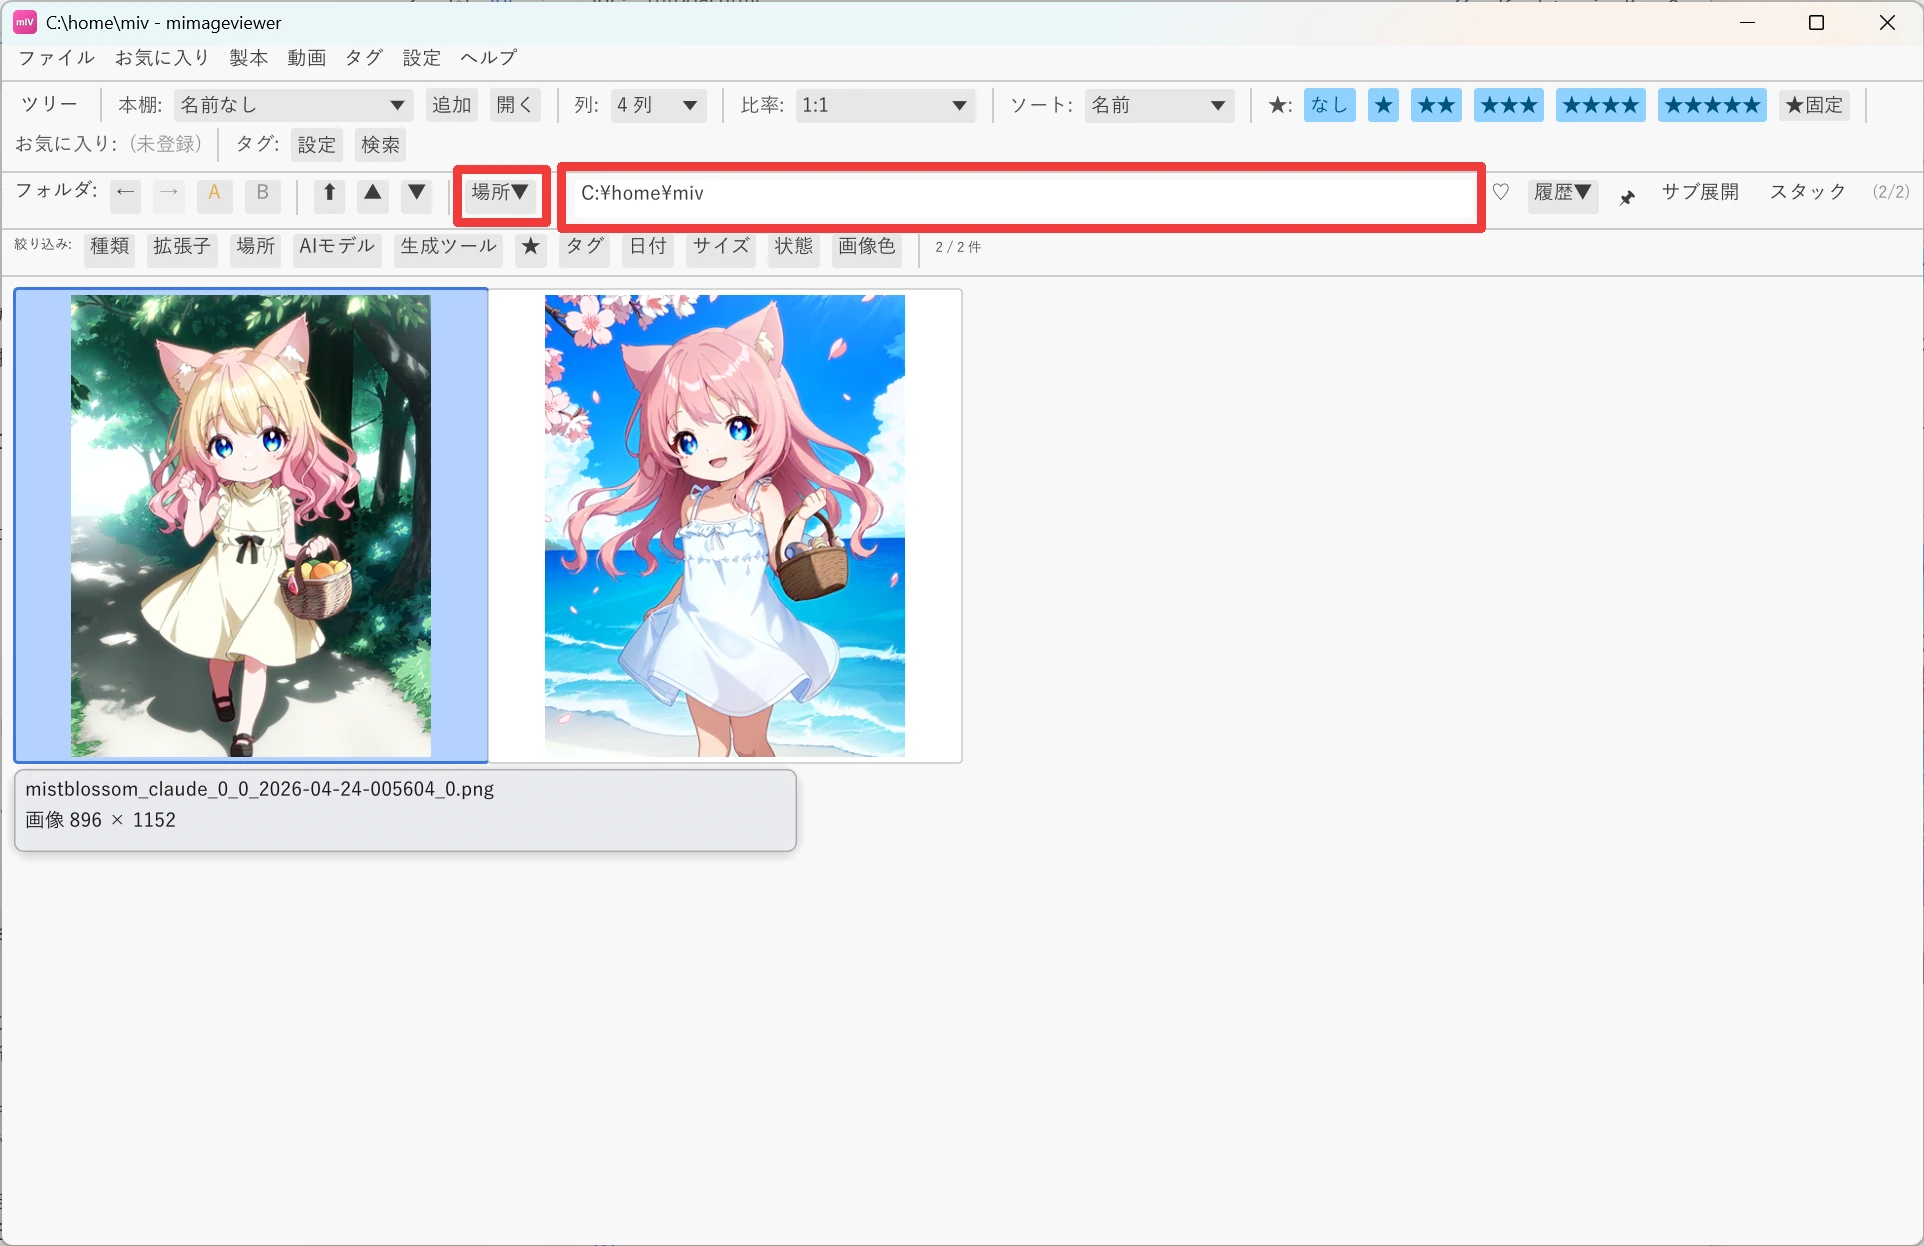Screen dimensions: 1924x1246
Task: Jump to previous folder with up triangle
Action: (373, 193)
